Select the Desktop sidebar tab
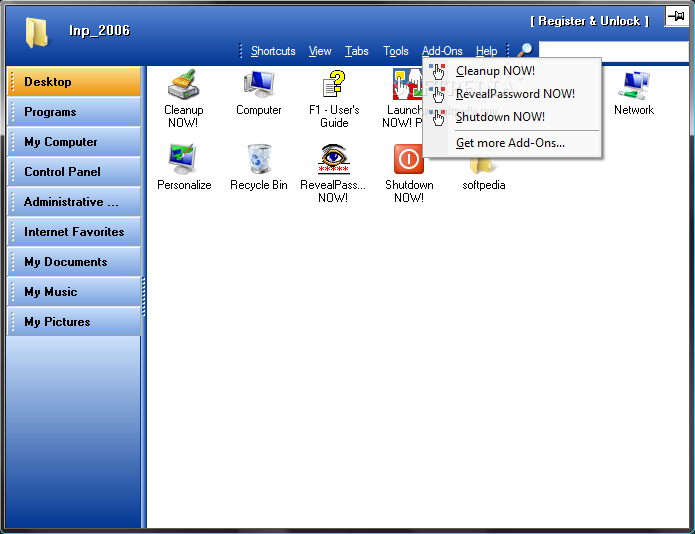 [x=74, y=82]
